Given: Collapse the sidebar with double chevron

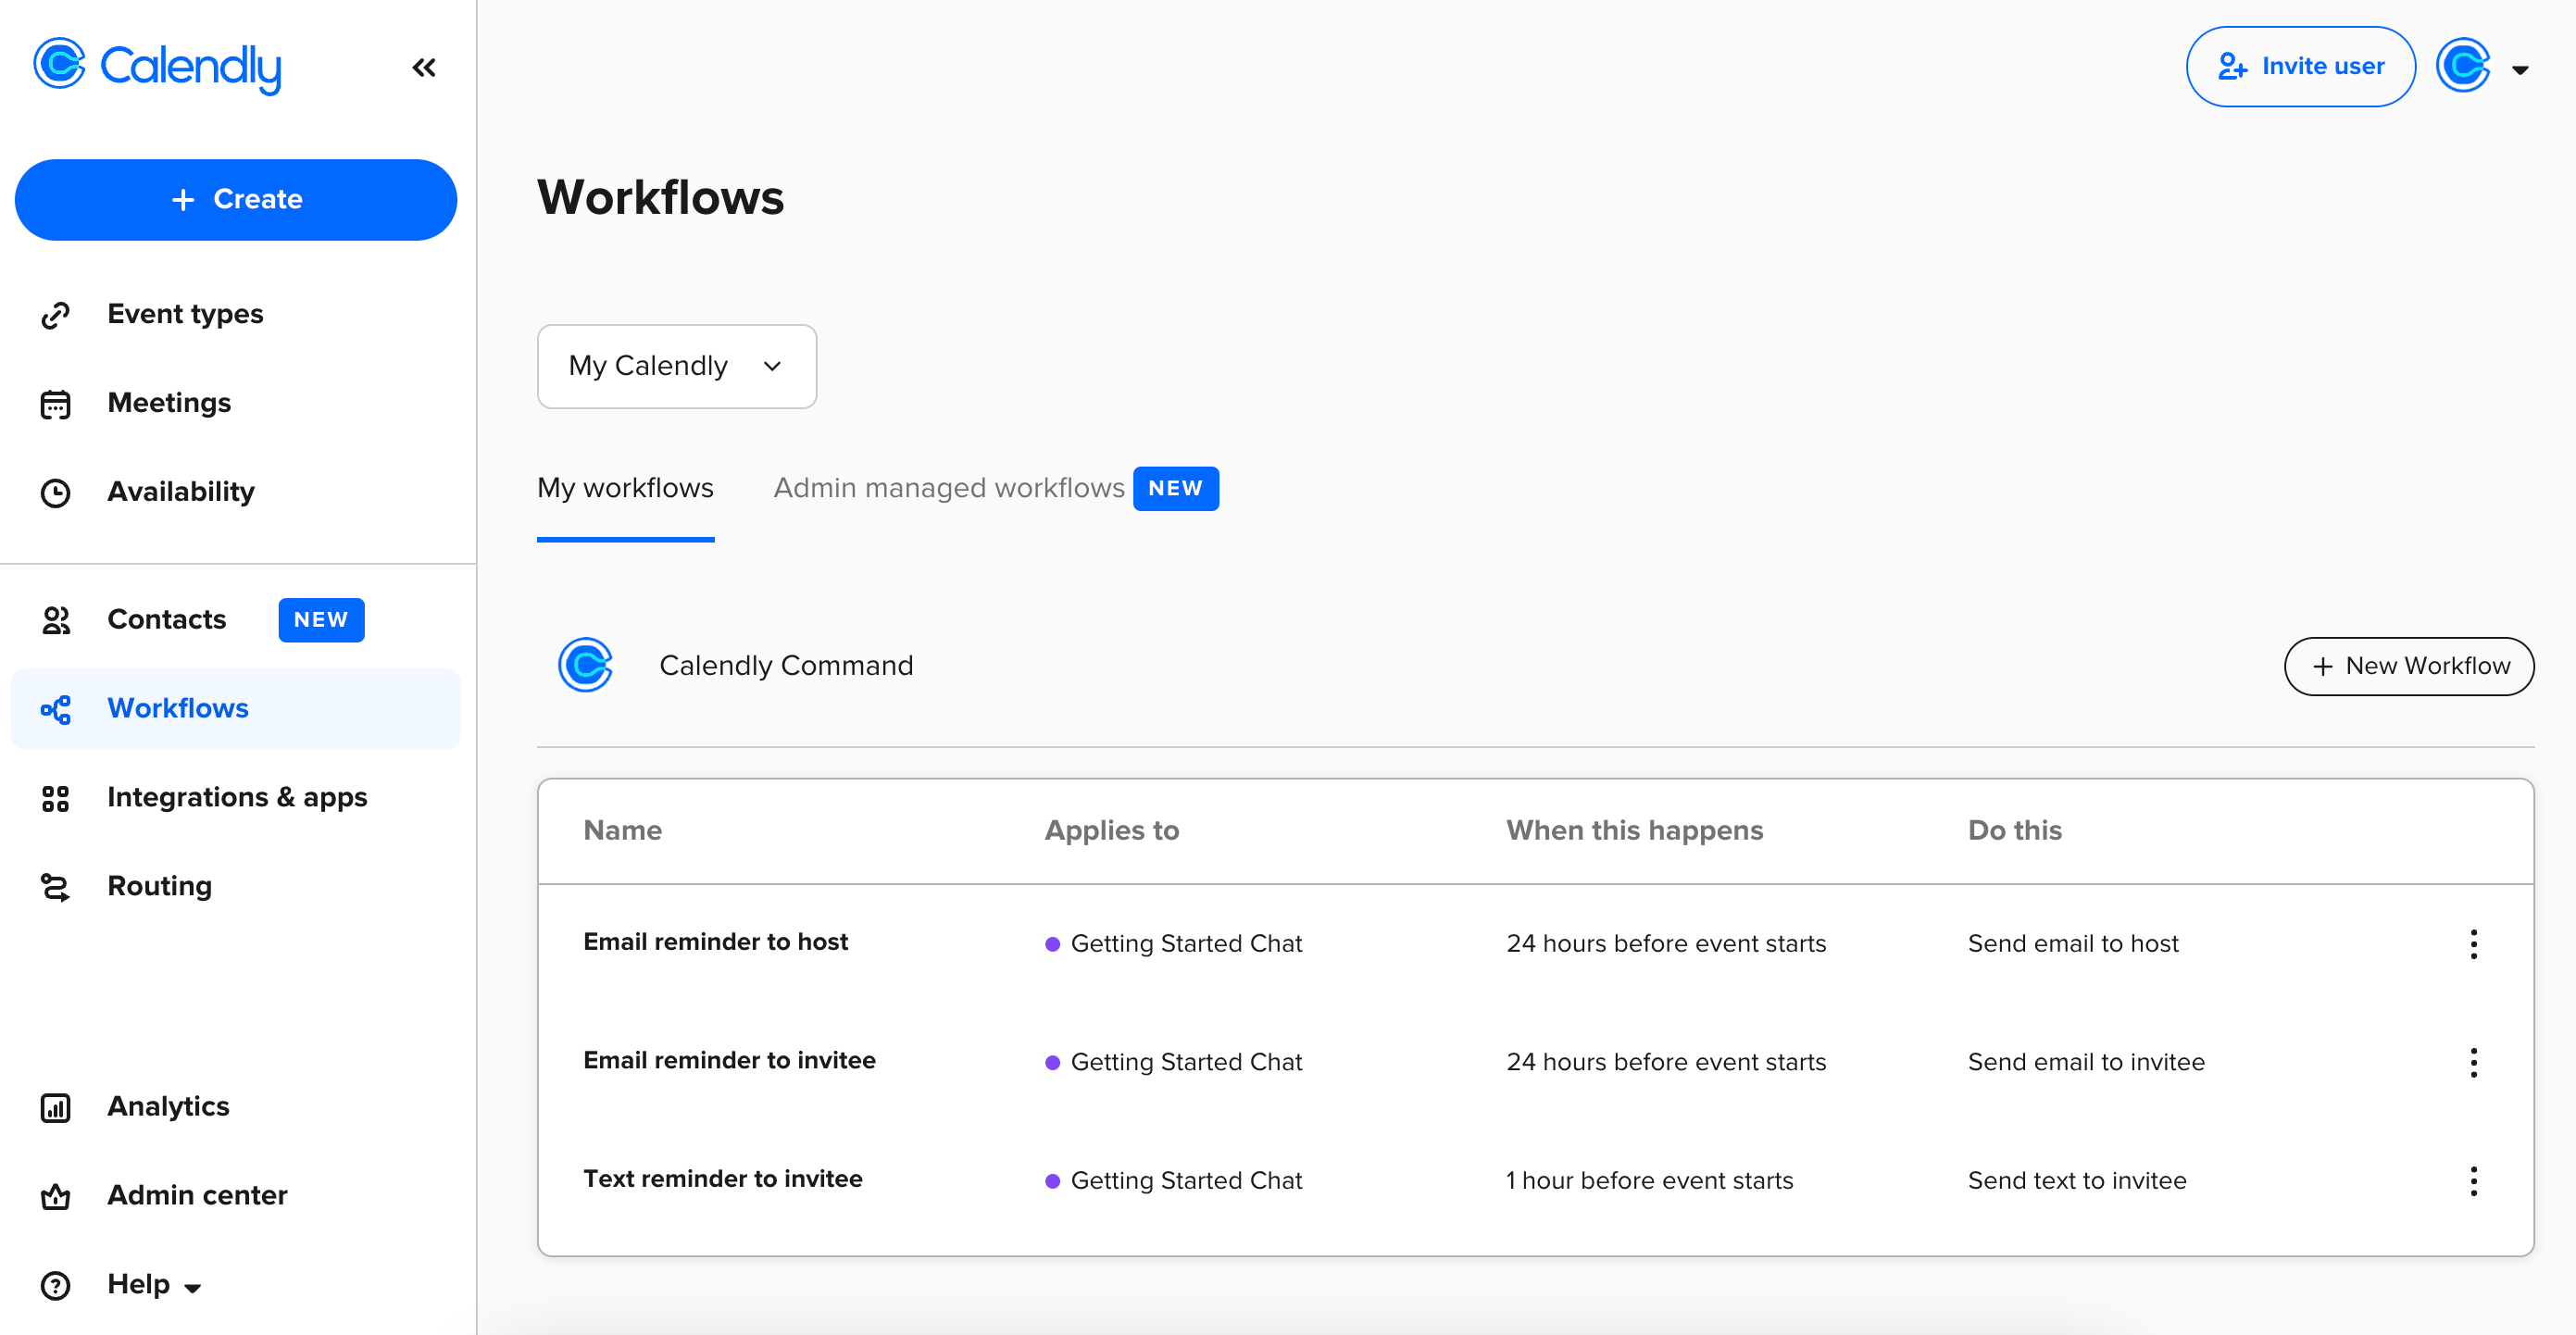Looking at the screenshot, I should [x=424, y=67].
